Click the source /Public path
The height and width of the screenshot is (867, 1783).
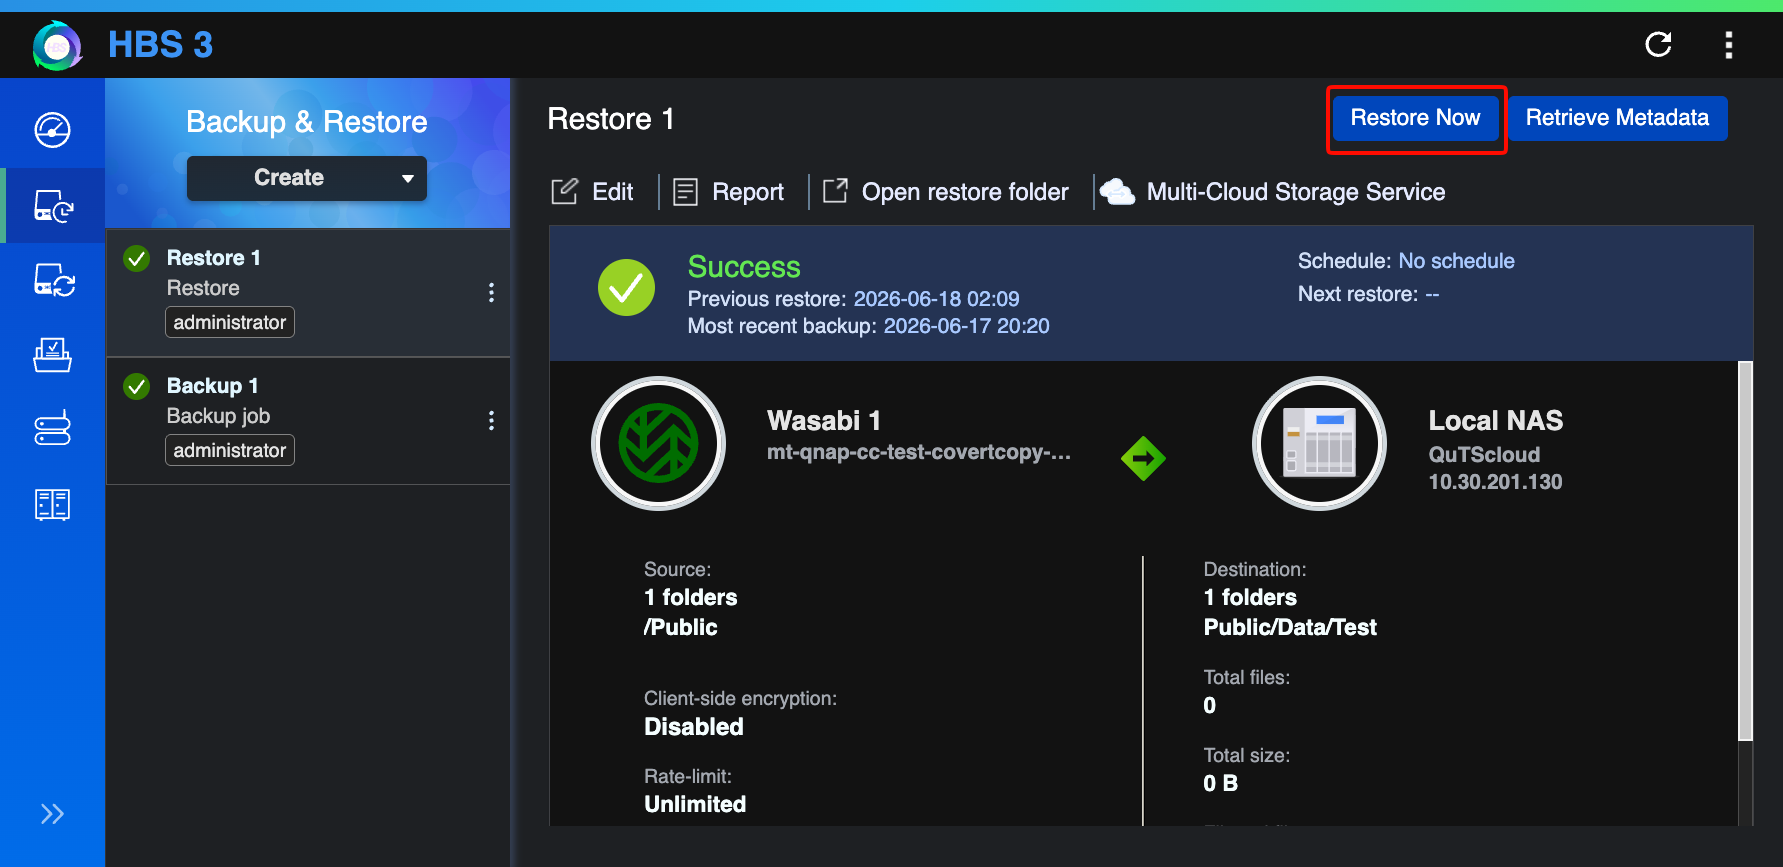[x=680, y=627]
